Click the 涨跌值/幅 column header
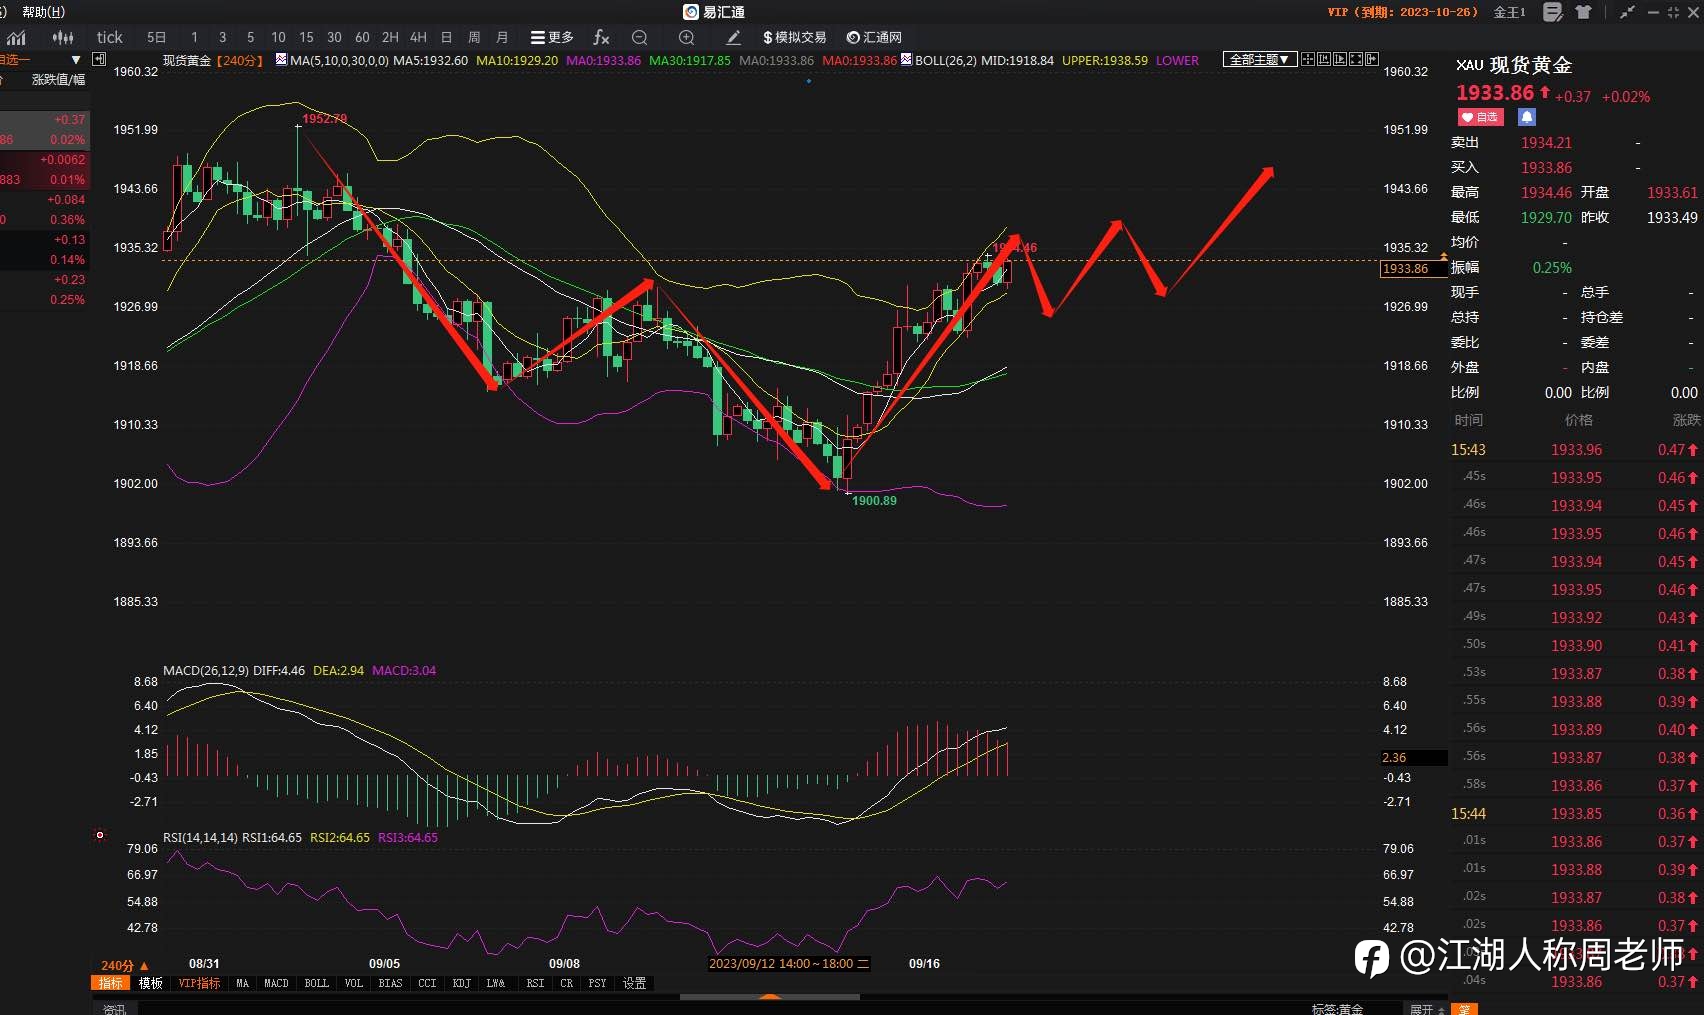The image size is (1704, 1015). [59, 79]
